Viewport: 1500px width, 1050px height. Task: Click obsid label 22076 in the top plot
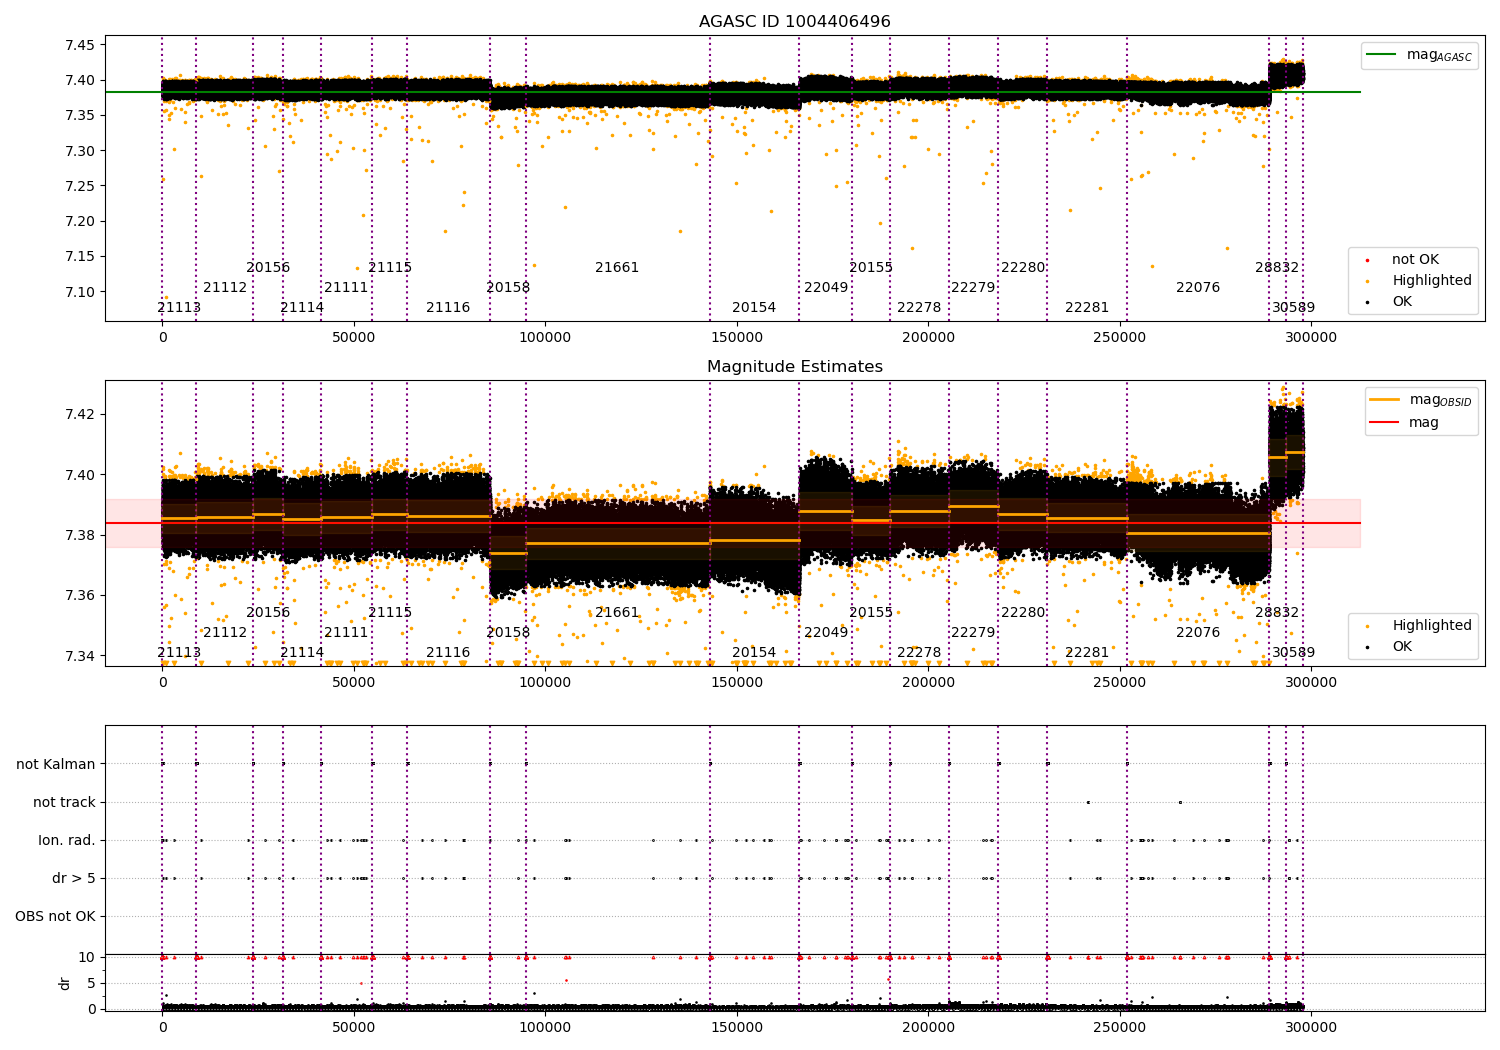(x=1198, y=288)
